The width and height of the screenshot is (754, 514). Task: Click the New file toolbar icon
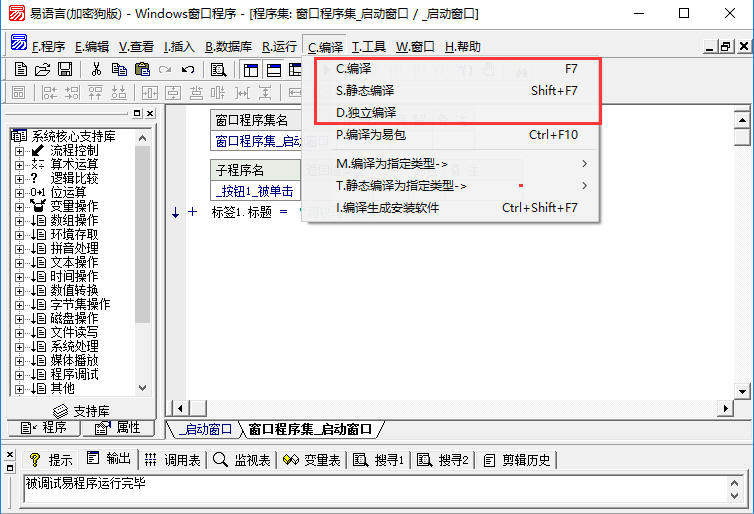(22, 69)
